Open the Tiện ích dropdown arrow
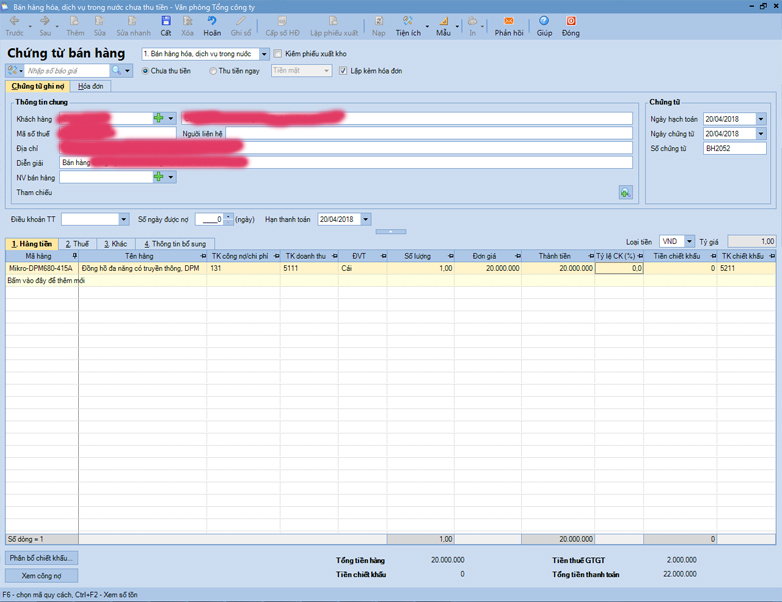This screenshot has height=602, width=782. coord(427,26)
